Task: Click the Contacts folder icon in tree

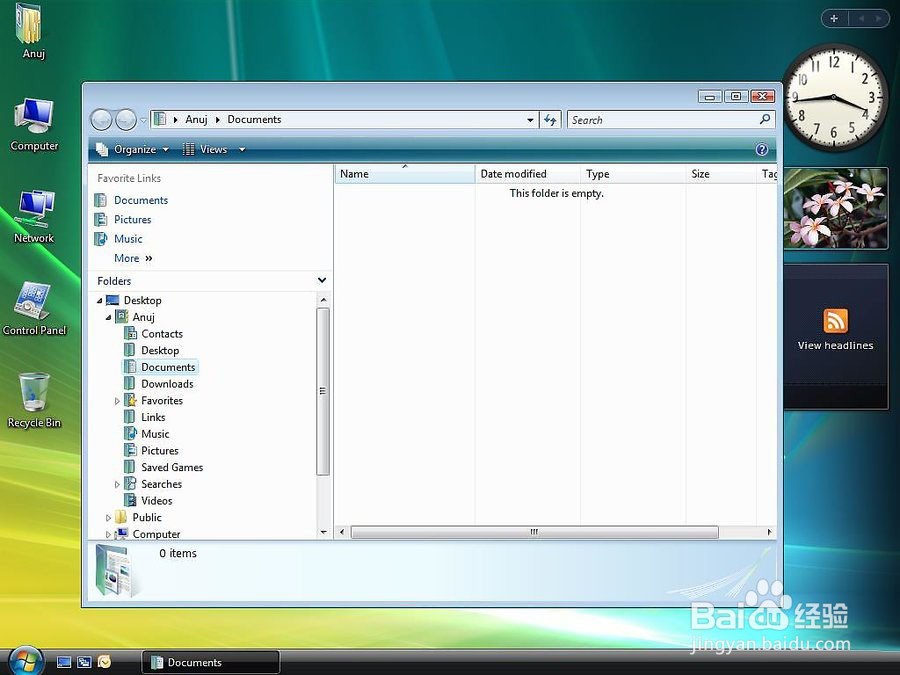Action: [x=131, y=333]
